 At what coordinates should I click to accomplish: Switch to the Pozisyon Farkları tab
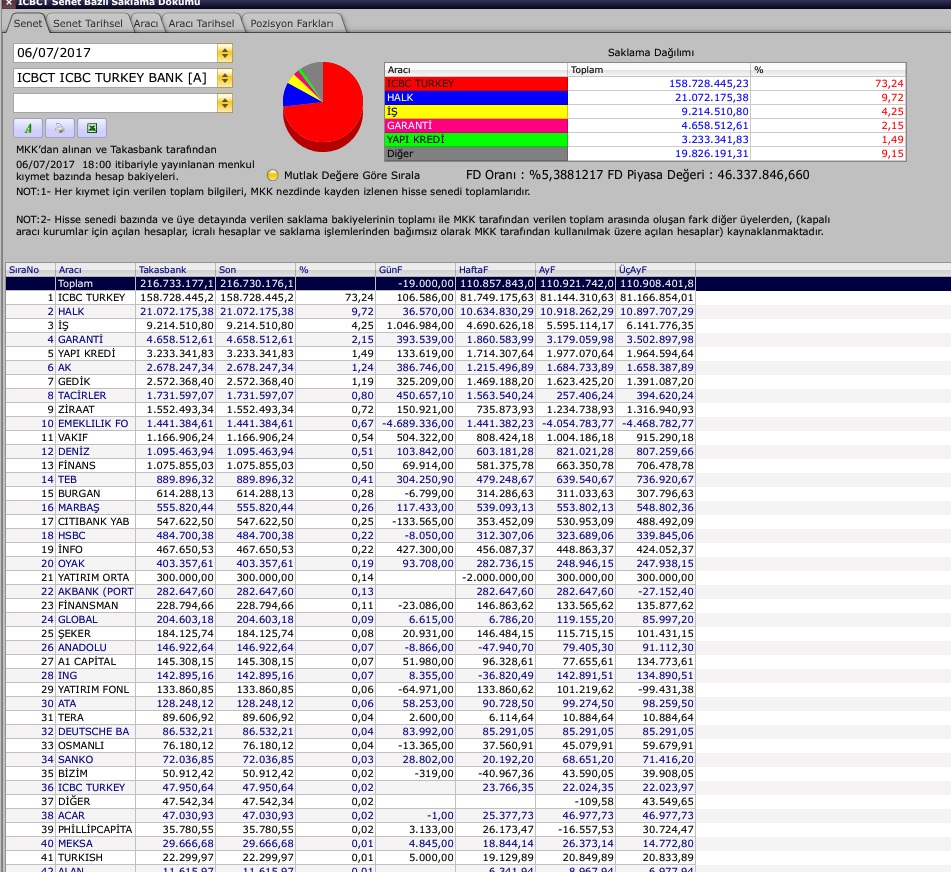click(x=292, y=23)
